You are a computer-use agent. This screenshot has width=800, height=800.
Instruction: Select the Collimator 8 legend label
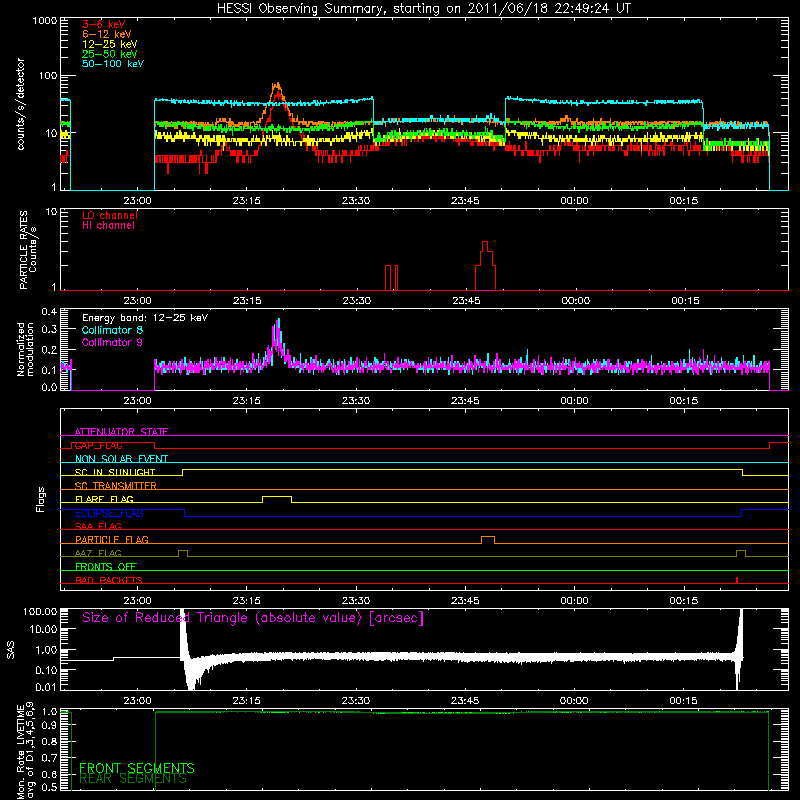click(112, 330)
